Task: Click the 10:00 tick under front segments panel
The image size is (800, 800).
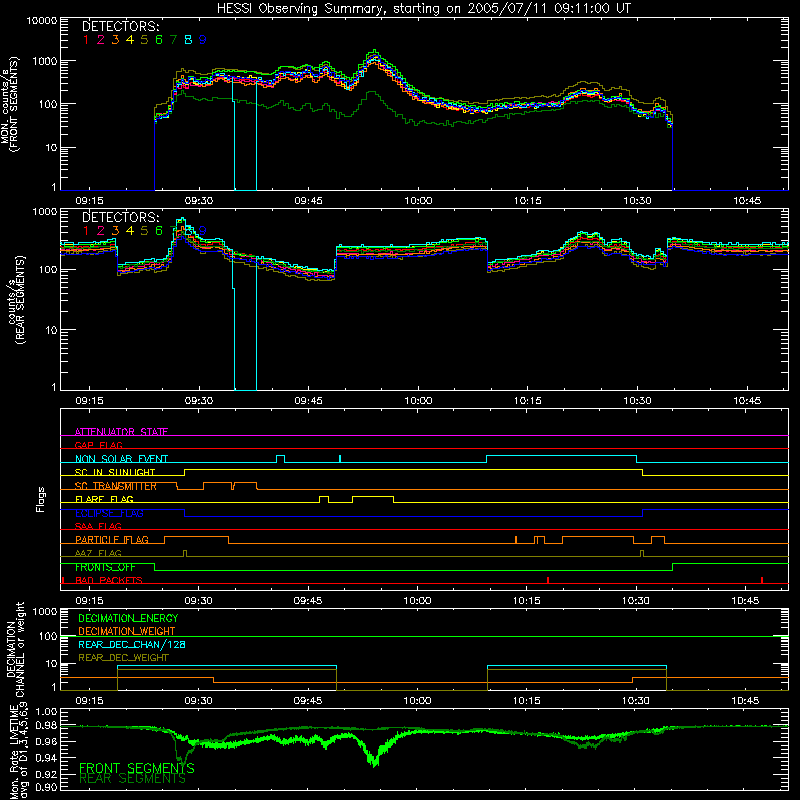Action: click(418, 201)
